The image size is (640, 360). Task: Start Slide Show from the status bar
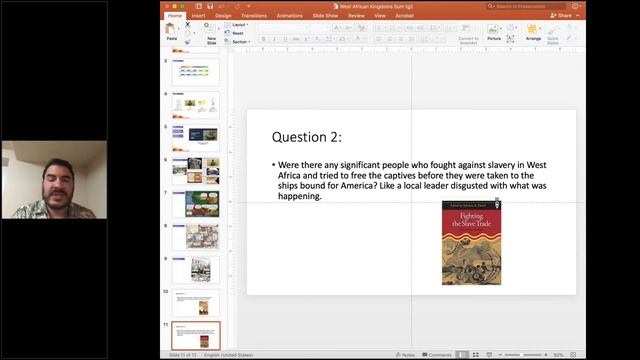(x=489, y=355)
